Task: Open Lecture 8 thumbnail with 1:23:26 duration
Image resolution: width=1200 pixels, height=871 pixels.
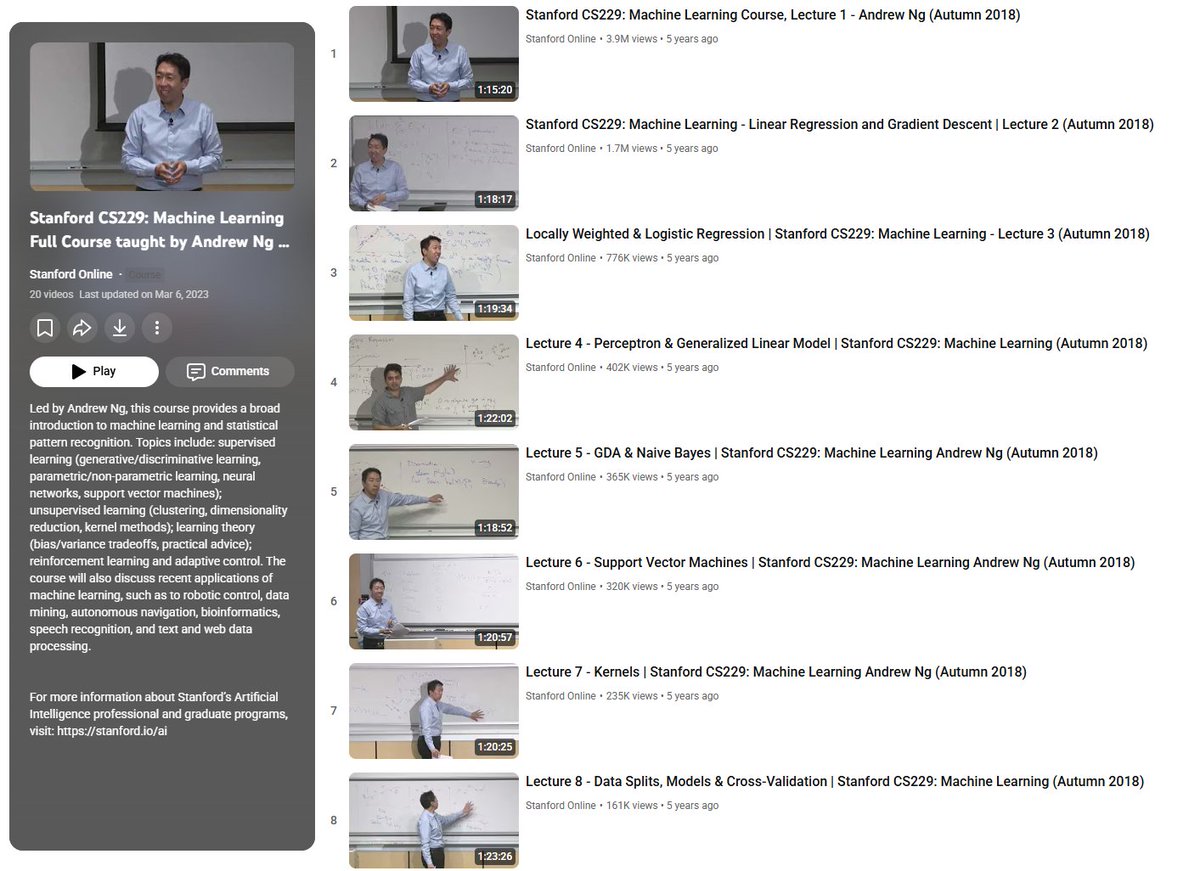Action: (x=434, y=820)
